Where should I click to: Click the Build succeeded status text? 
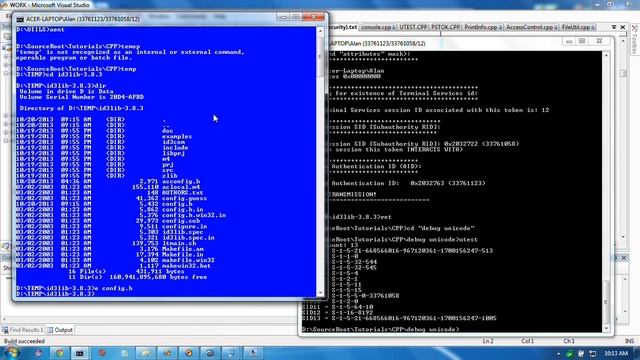pos(24,341)
